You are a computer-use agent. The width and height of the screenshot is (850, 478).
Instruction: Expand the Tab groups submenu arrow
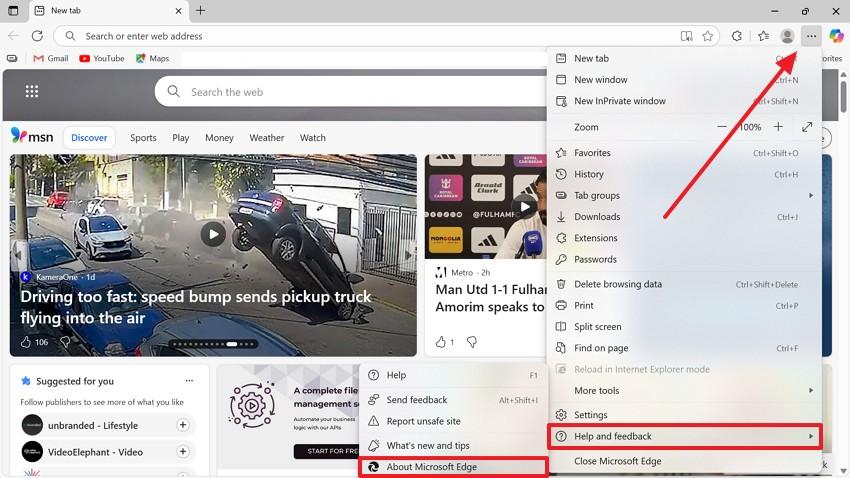click(x=811, y=195)
